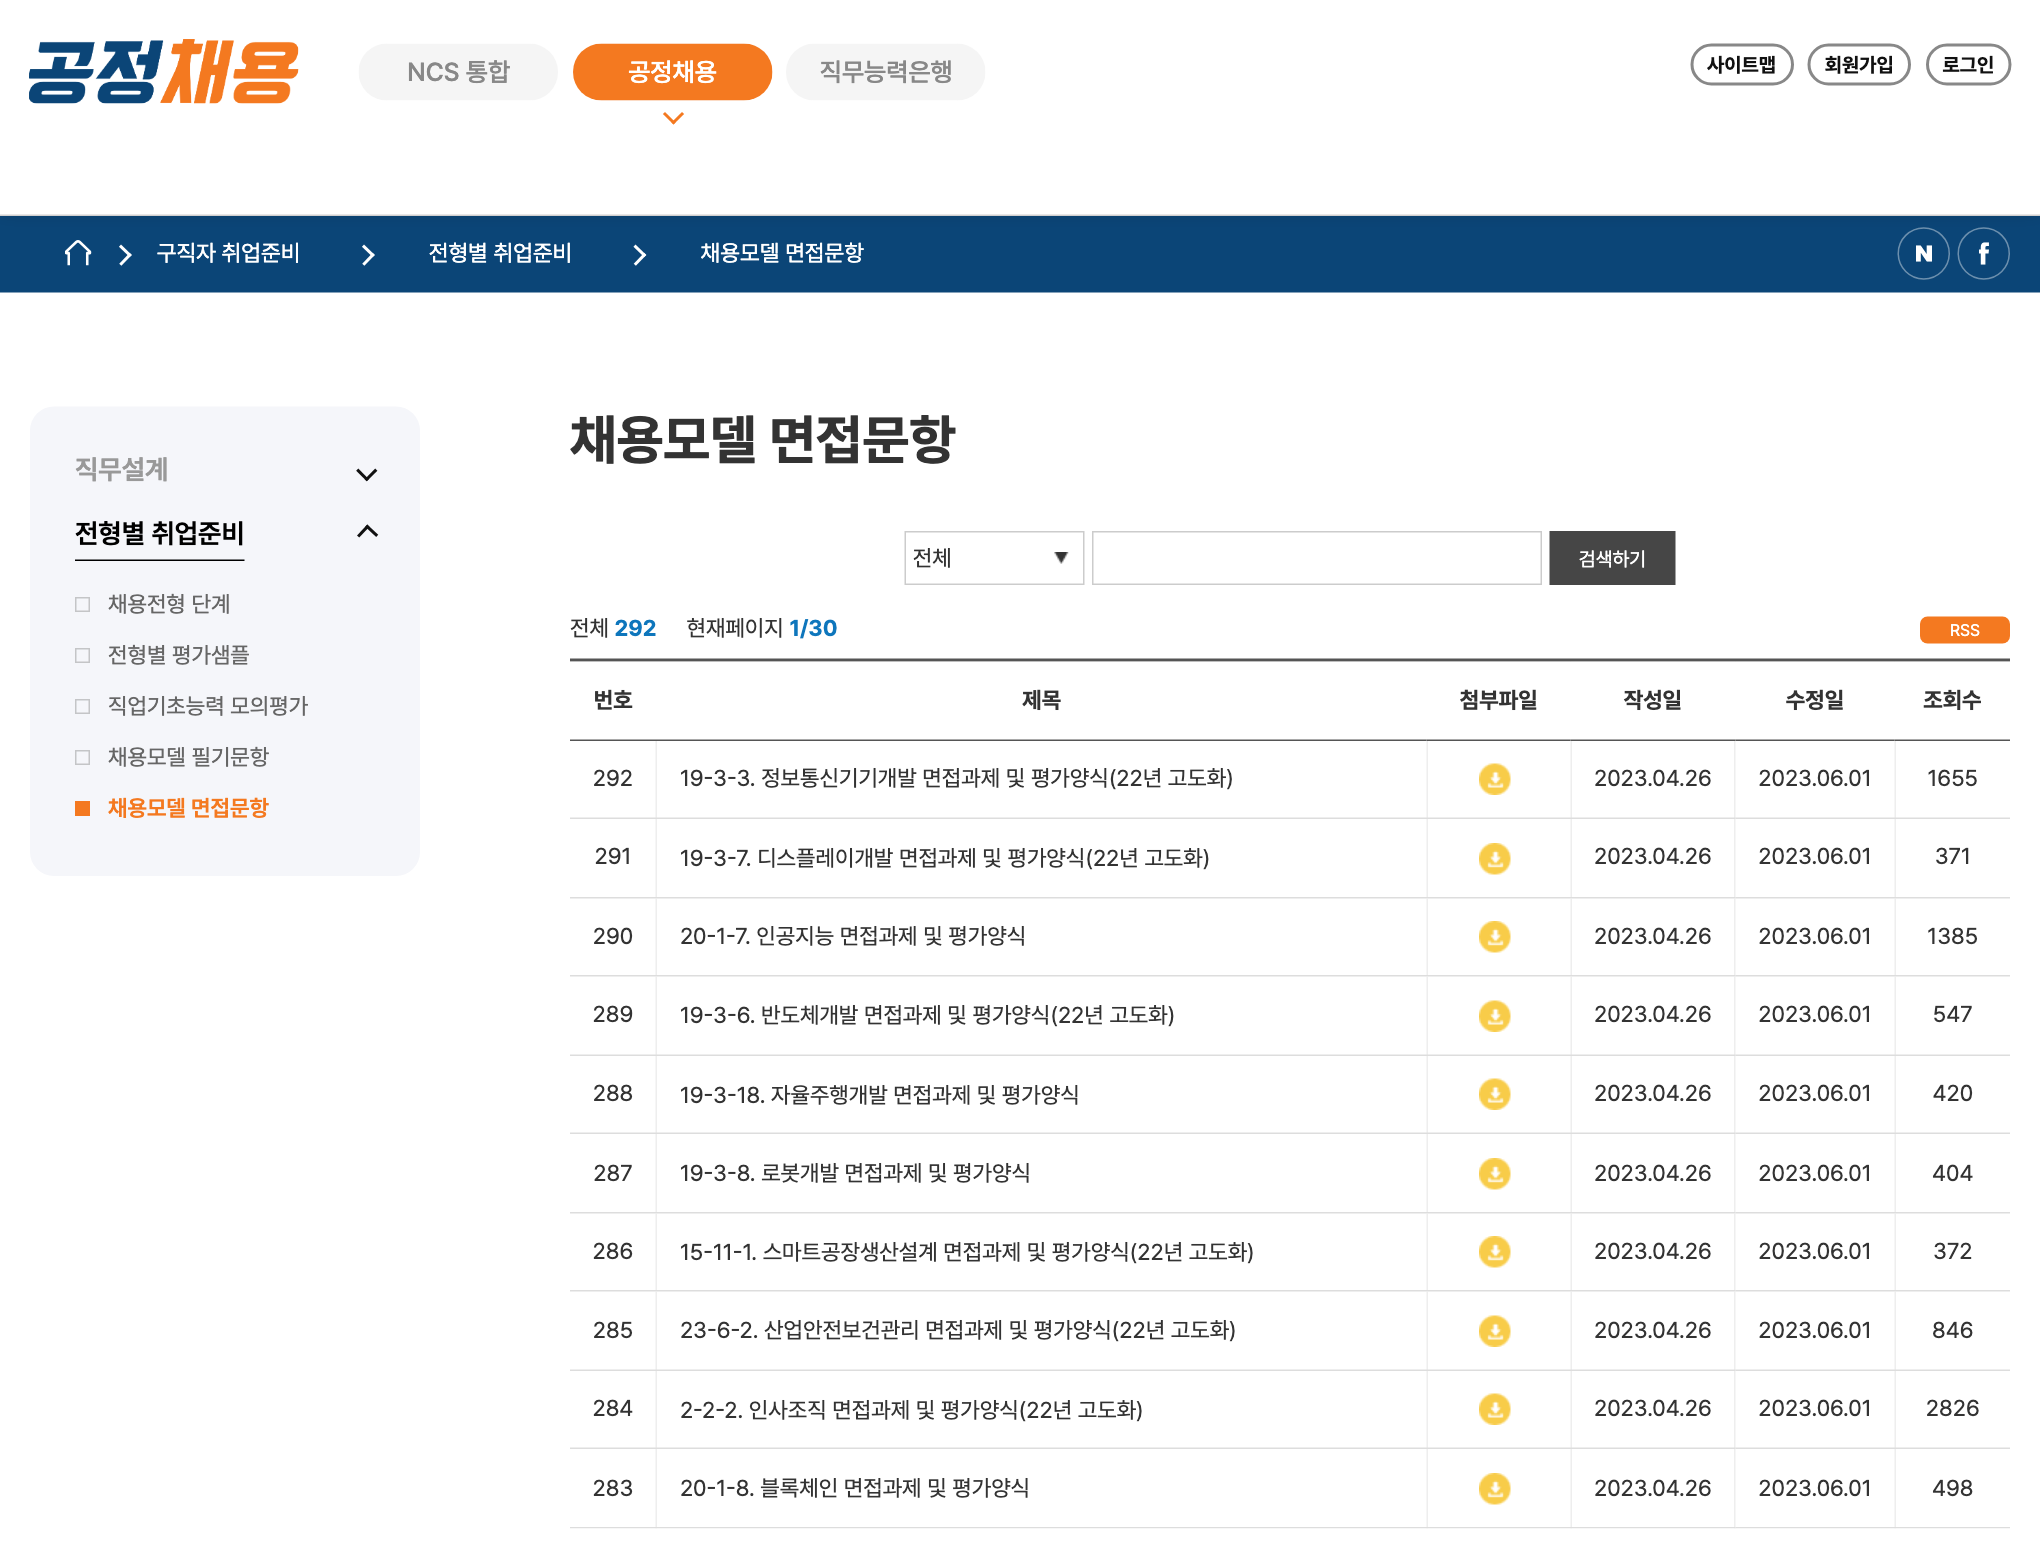
Task: Select the 공정채용 top tab
Action: click(672, 72)
